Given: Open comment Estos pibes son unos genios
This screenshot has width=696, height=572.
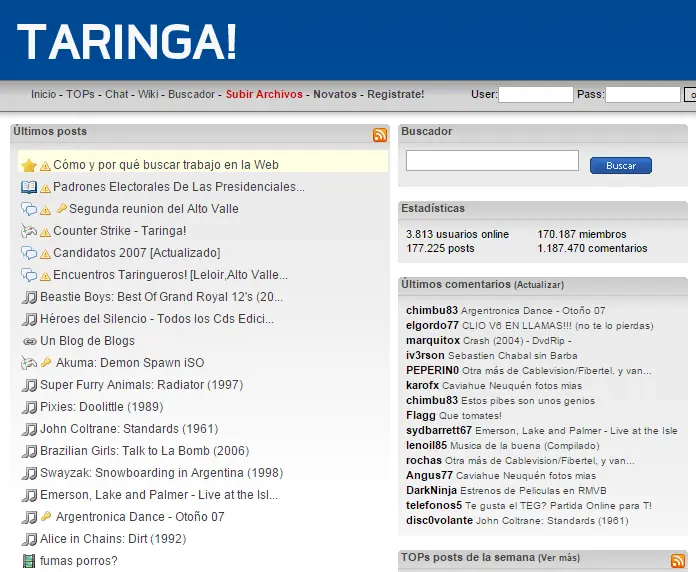Looking at the screenshot, I should click(x=528, y=401).
